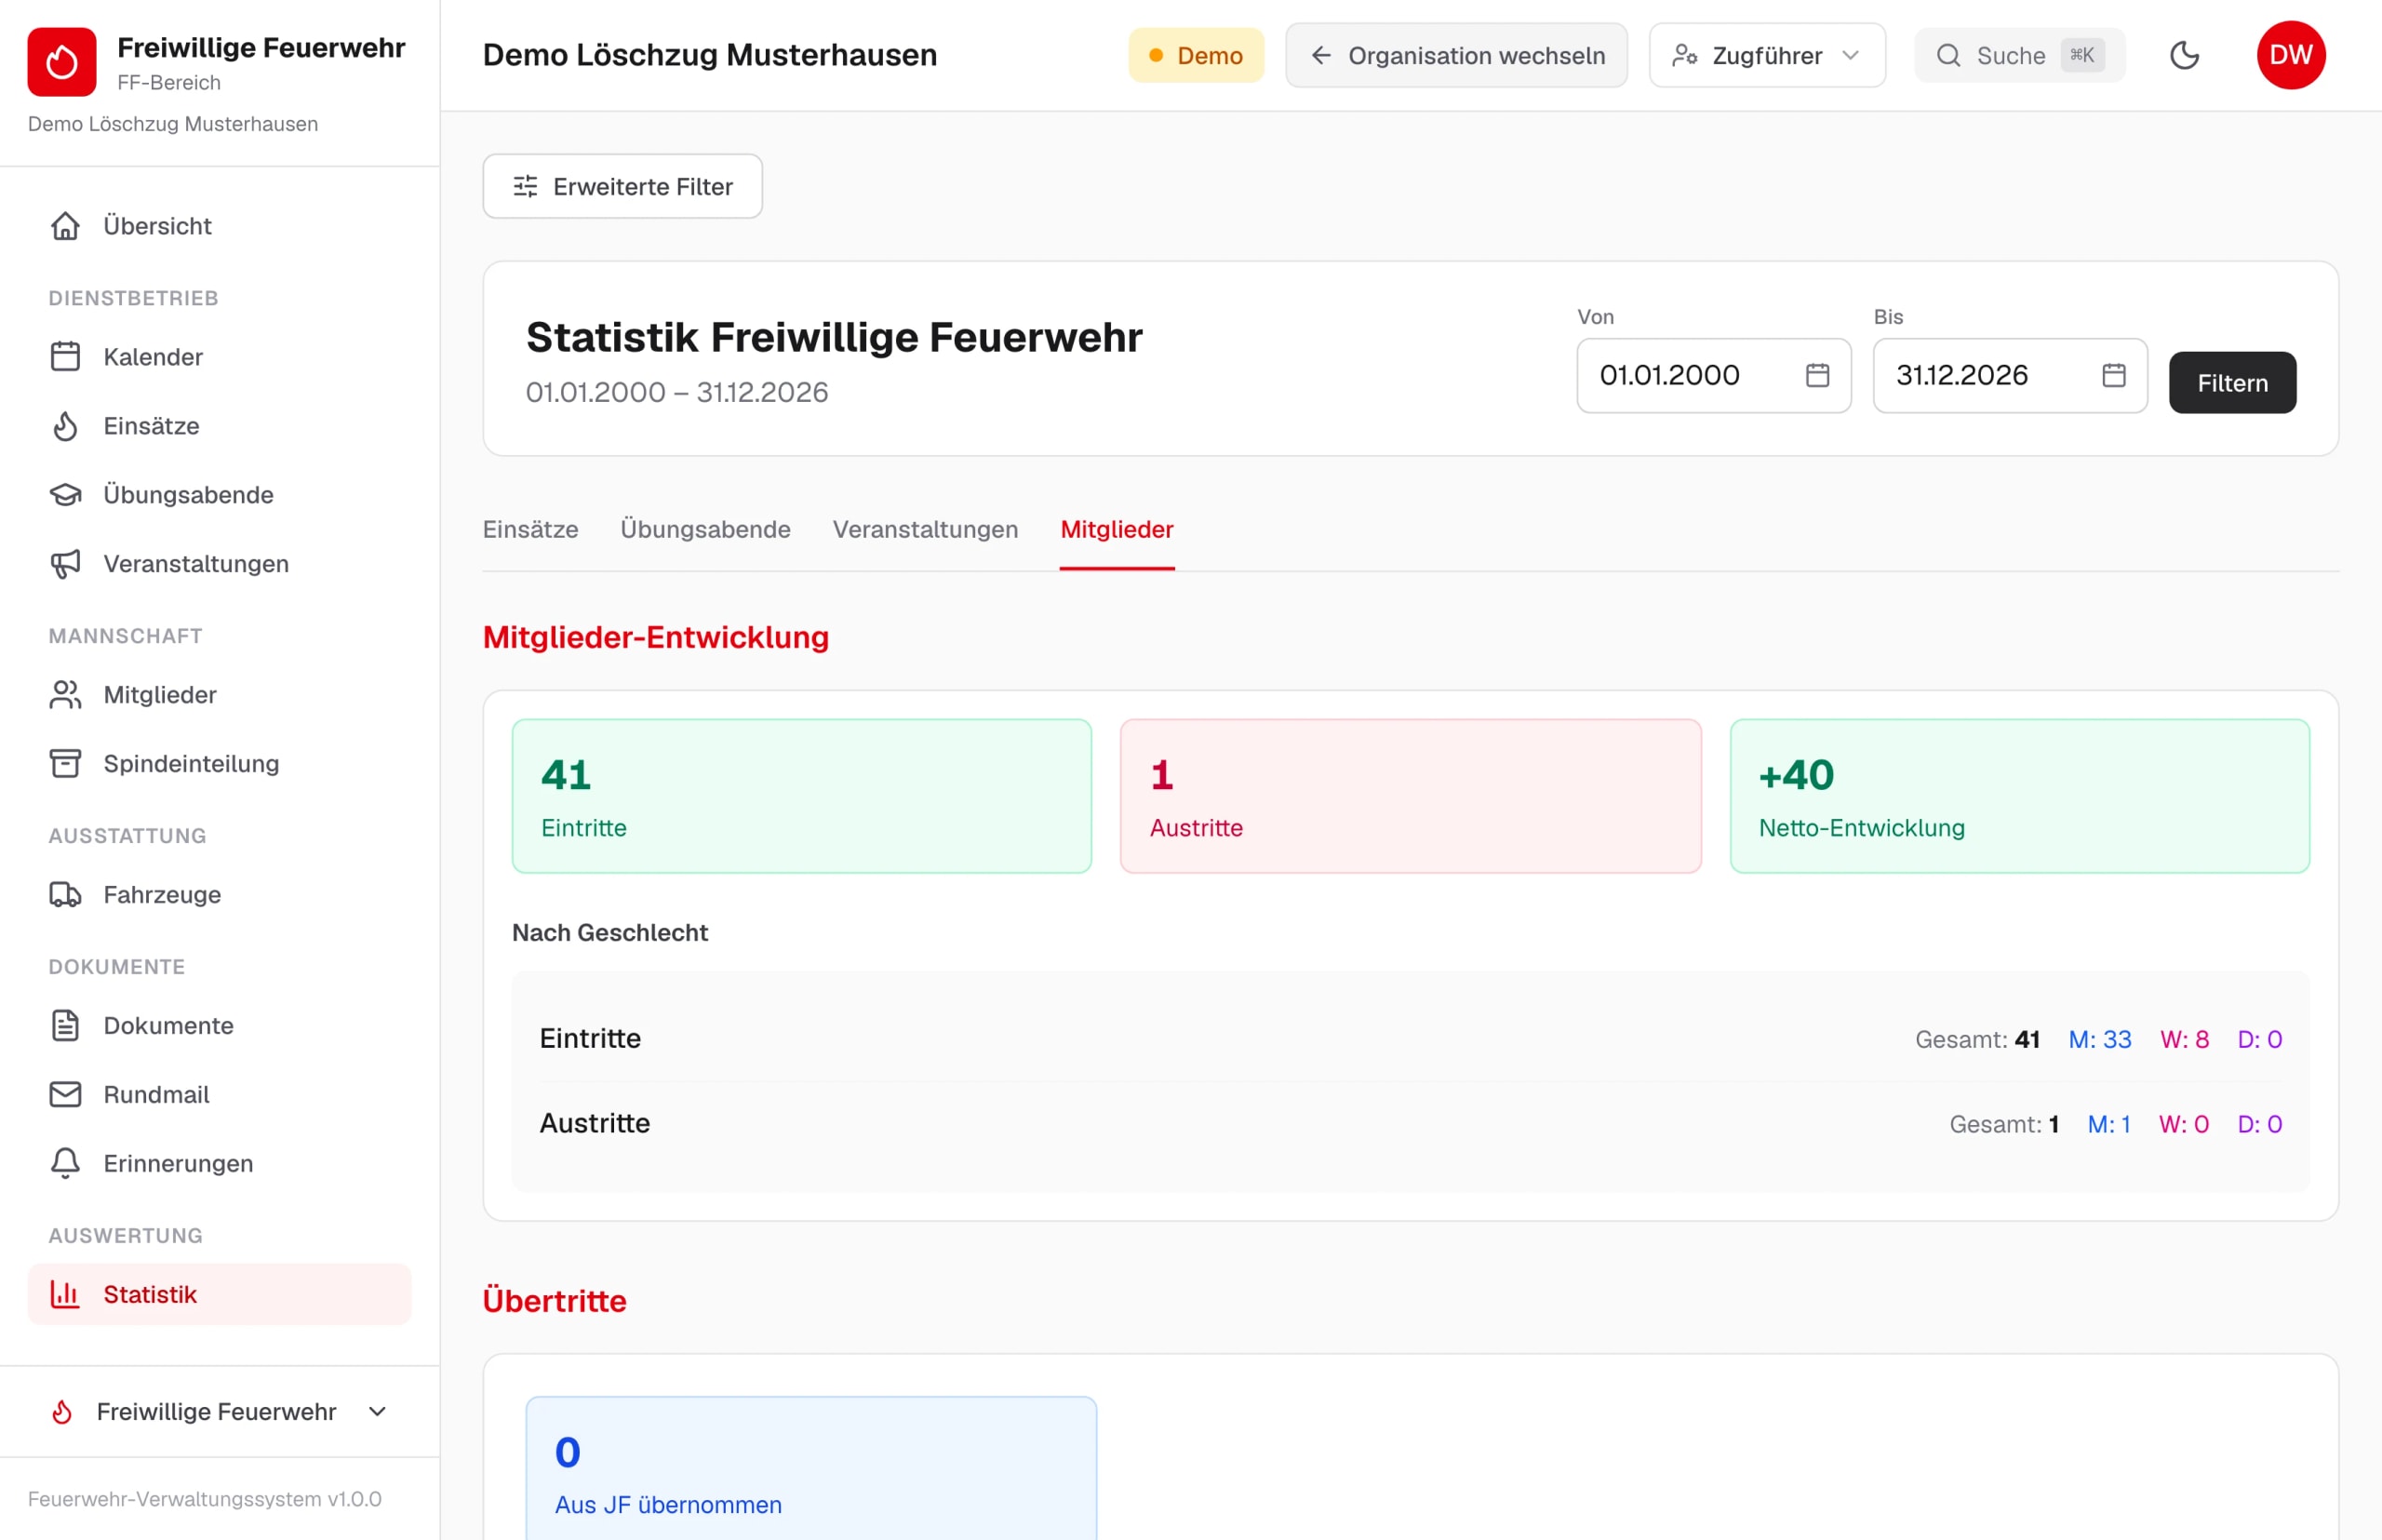2382x1540 pixels.
Task: Click the Von date field 01.01.2000
Action: pyautogui.click(x=1713, y=376)
